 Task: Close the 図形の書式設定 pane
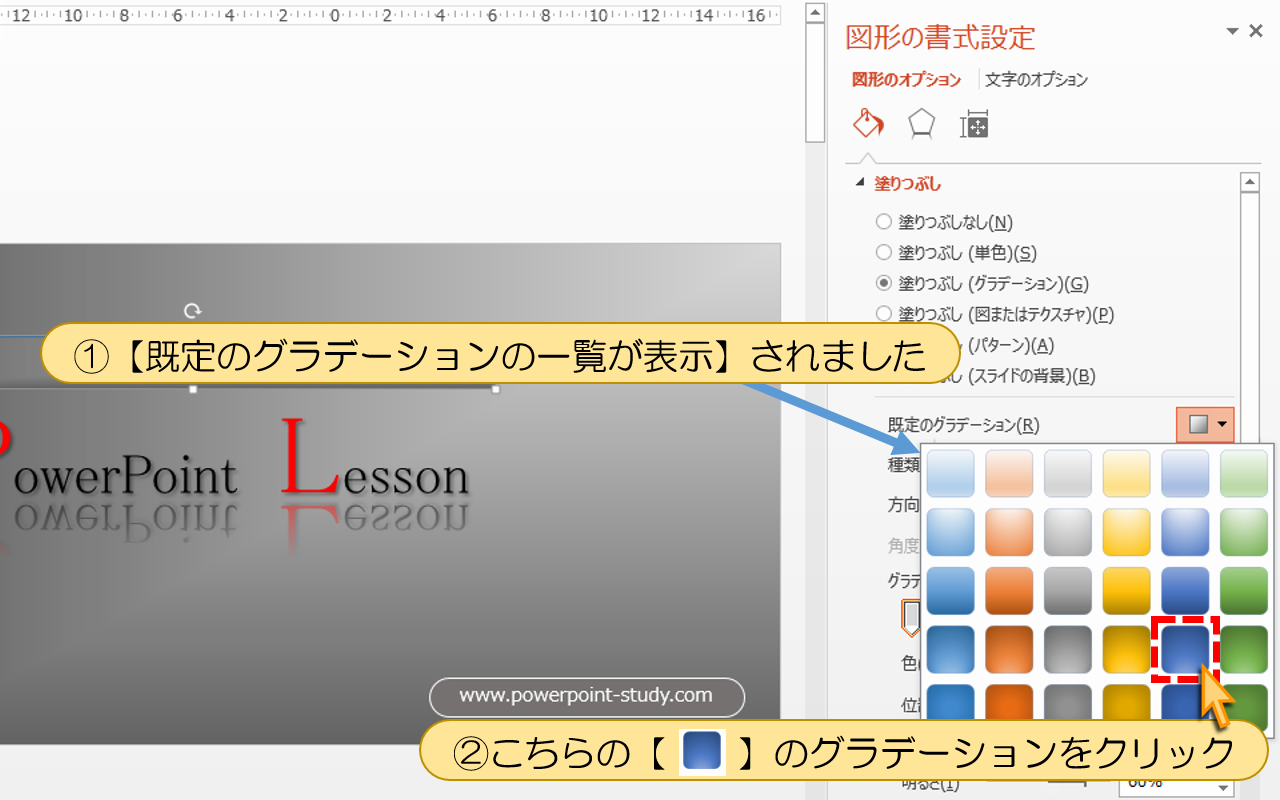coord(1257,32)
